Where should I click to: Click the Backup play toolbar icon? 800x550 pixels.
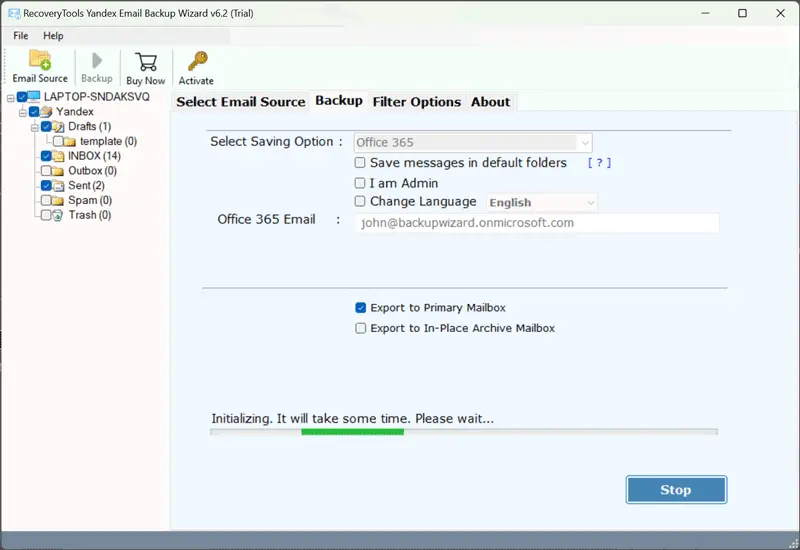[96, 61]
